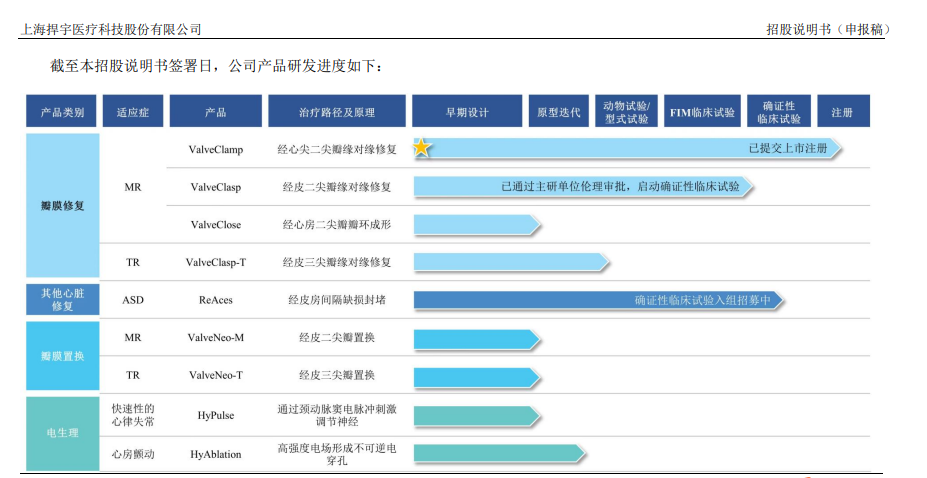927x478 pixels.
Task: Click the 电生理 category cell
Action: coord(62,433)
